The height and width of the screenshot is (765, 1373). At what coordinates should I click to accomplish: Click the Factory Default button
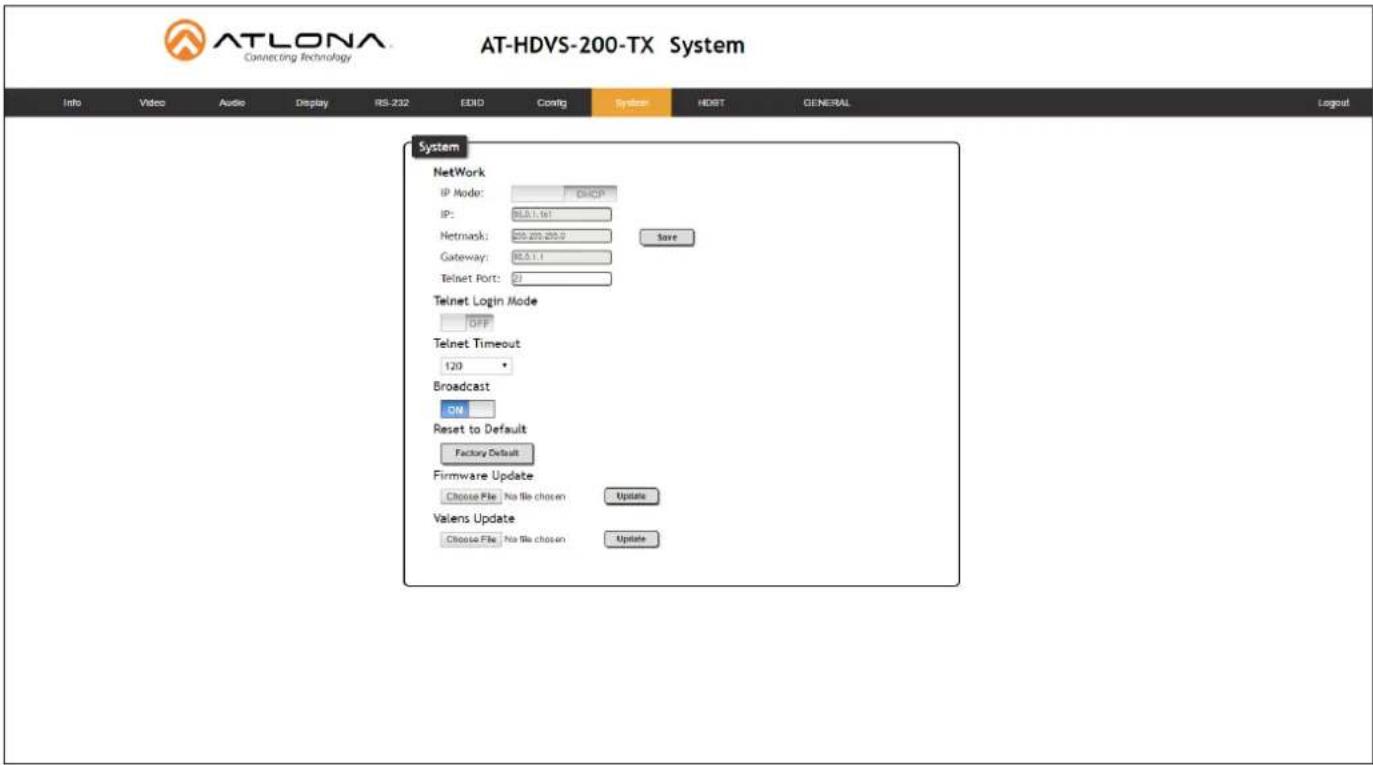(487, 453)
